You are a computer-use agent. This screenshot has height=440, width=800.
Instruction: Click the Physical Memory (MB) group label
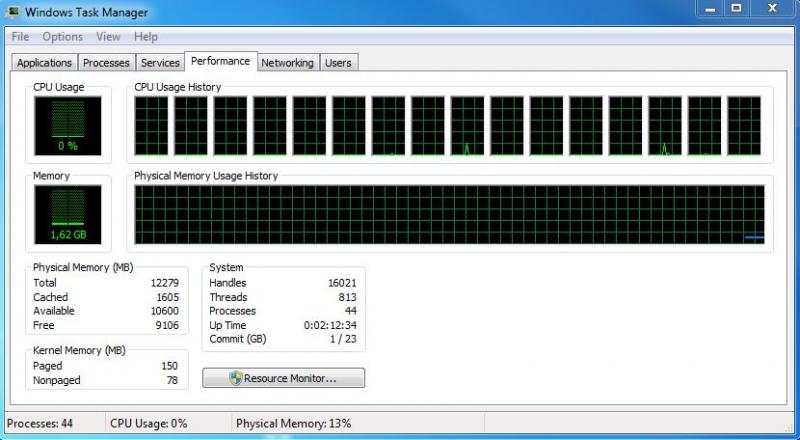83,267
